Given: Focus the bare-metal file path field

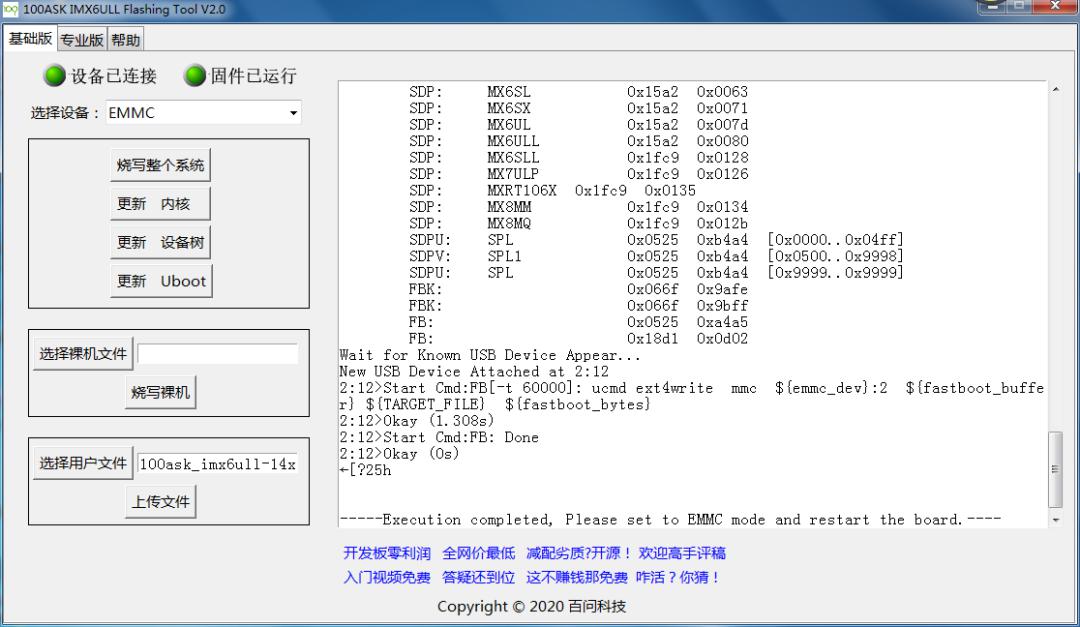Looking at the screenshot, I should (x=218, y=354).
